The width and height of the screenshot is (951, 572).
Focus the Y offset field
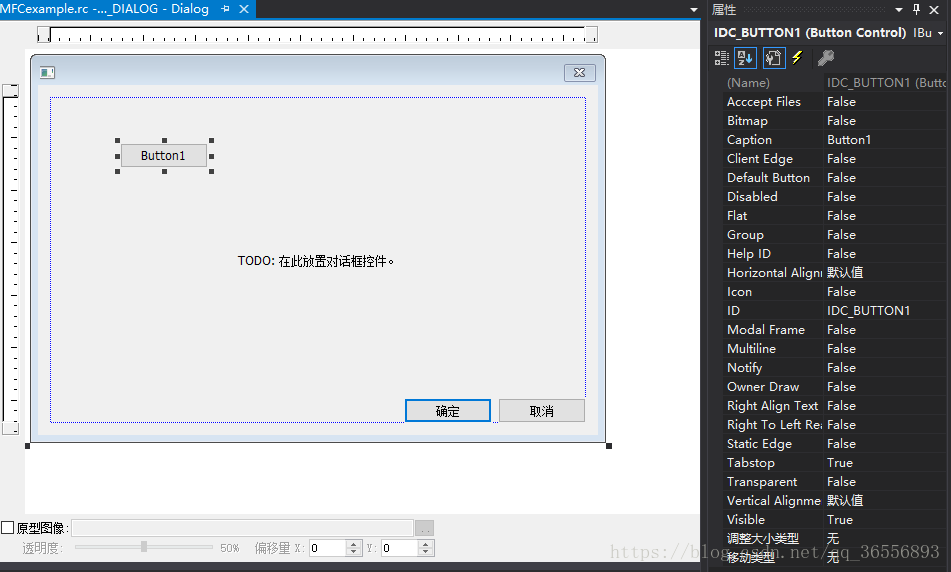tap(399, 548)
